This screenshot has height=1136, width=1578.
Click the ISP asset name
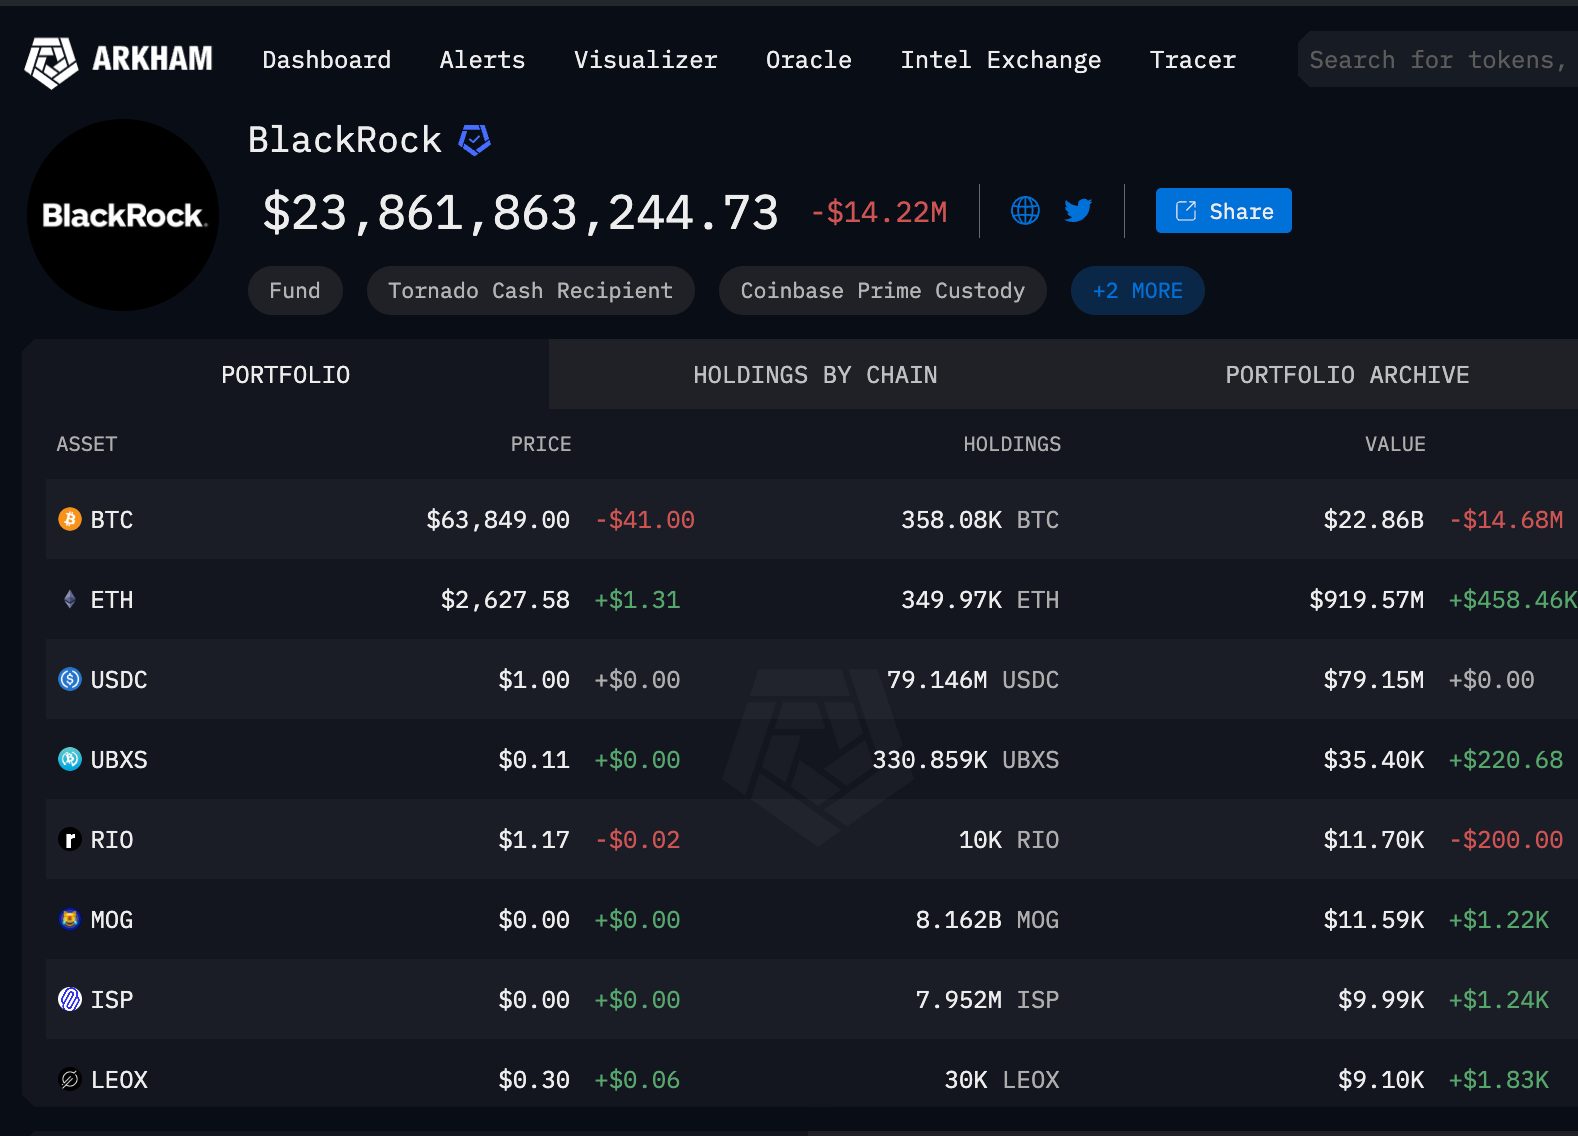[112, 1000]
